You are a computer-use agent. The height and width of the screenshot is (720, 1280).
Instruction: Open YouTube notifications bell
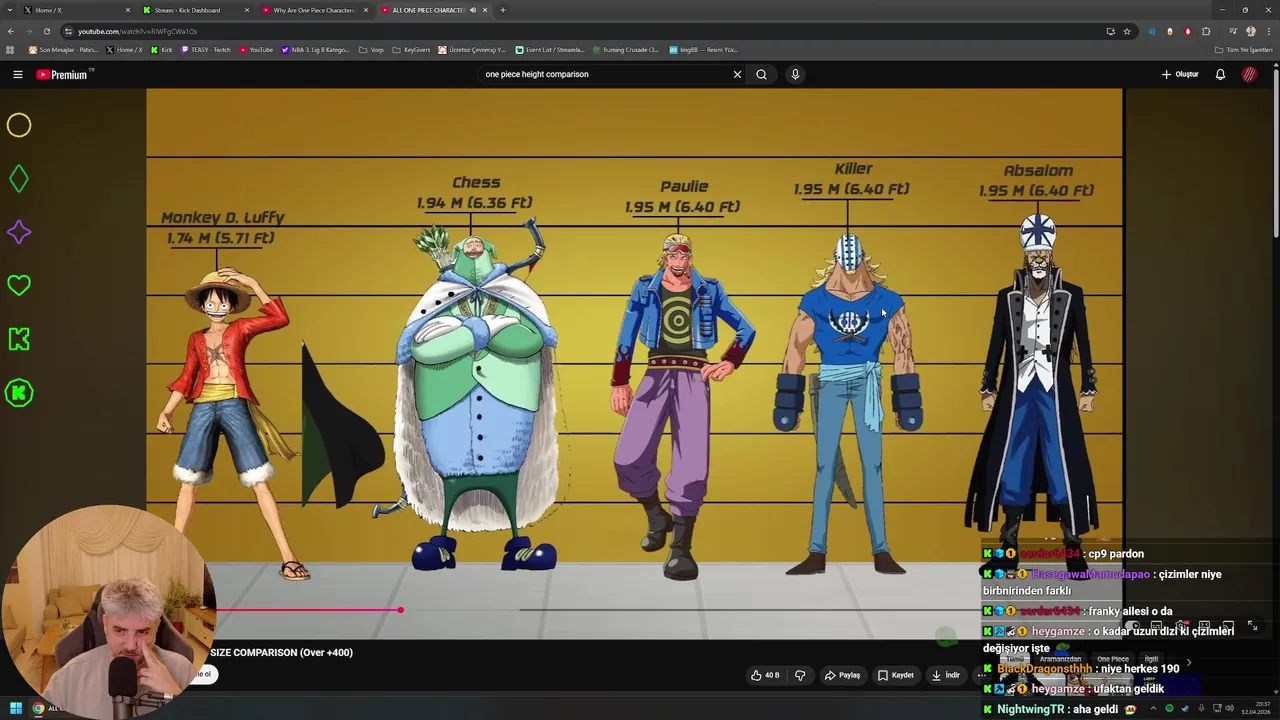[1220, 74]
